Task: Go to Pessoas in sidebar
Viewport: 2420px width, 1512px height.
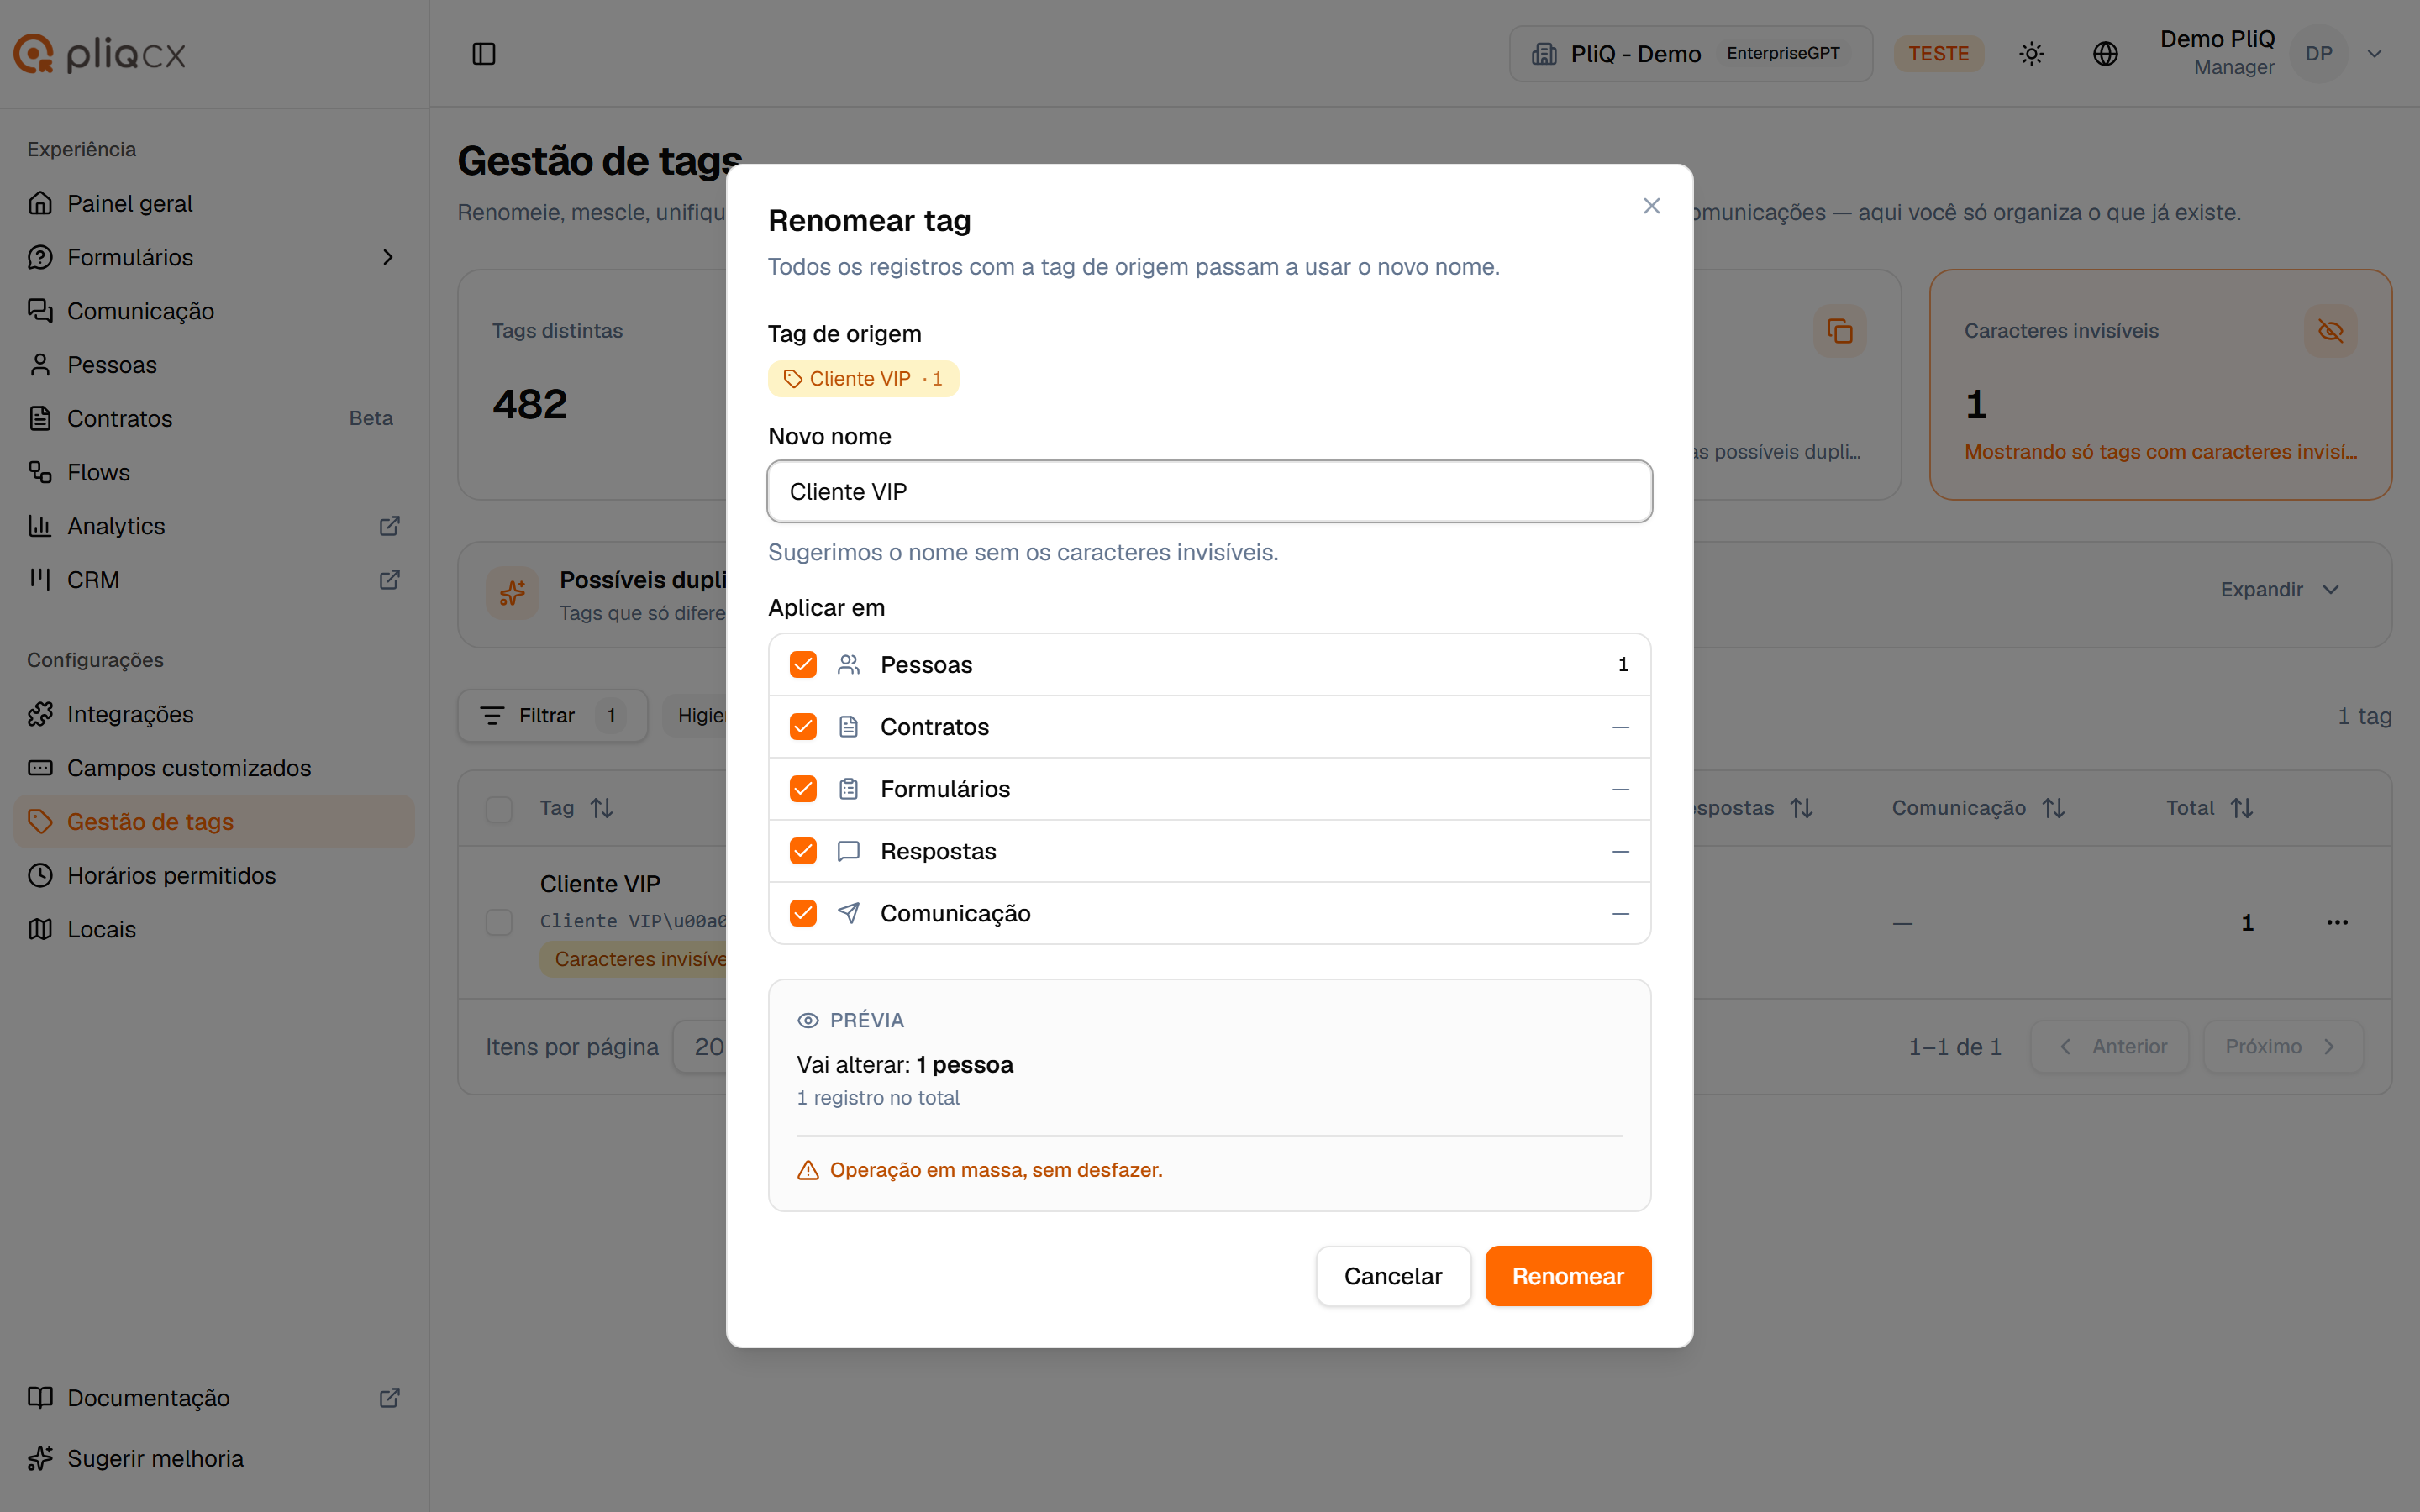Action: tap(214, 365)
